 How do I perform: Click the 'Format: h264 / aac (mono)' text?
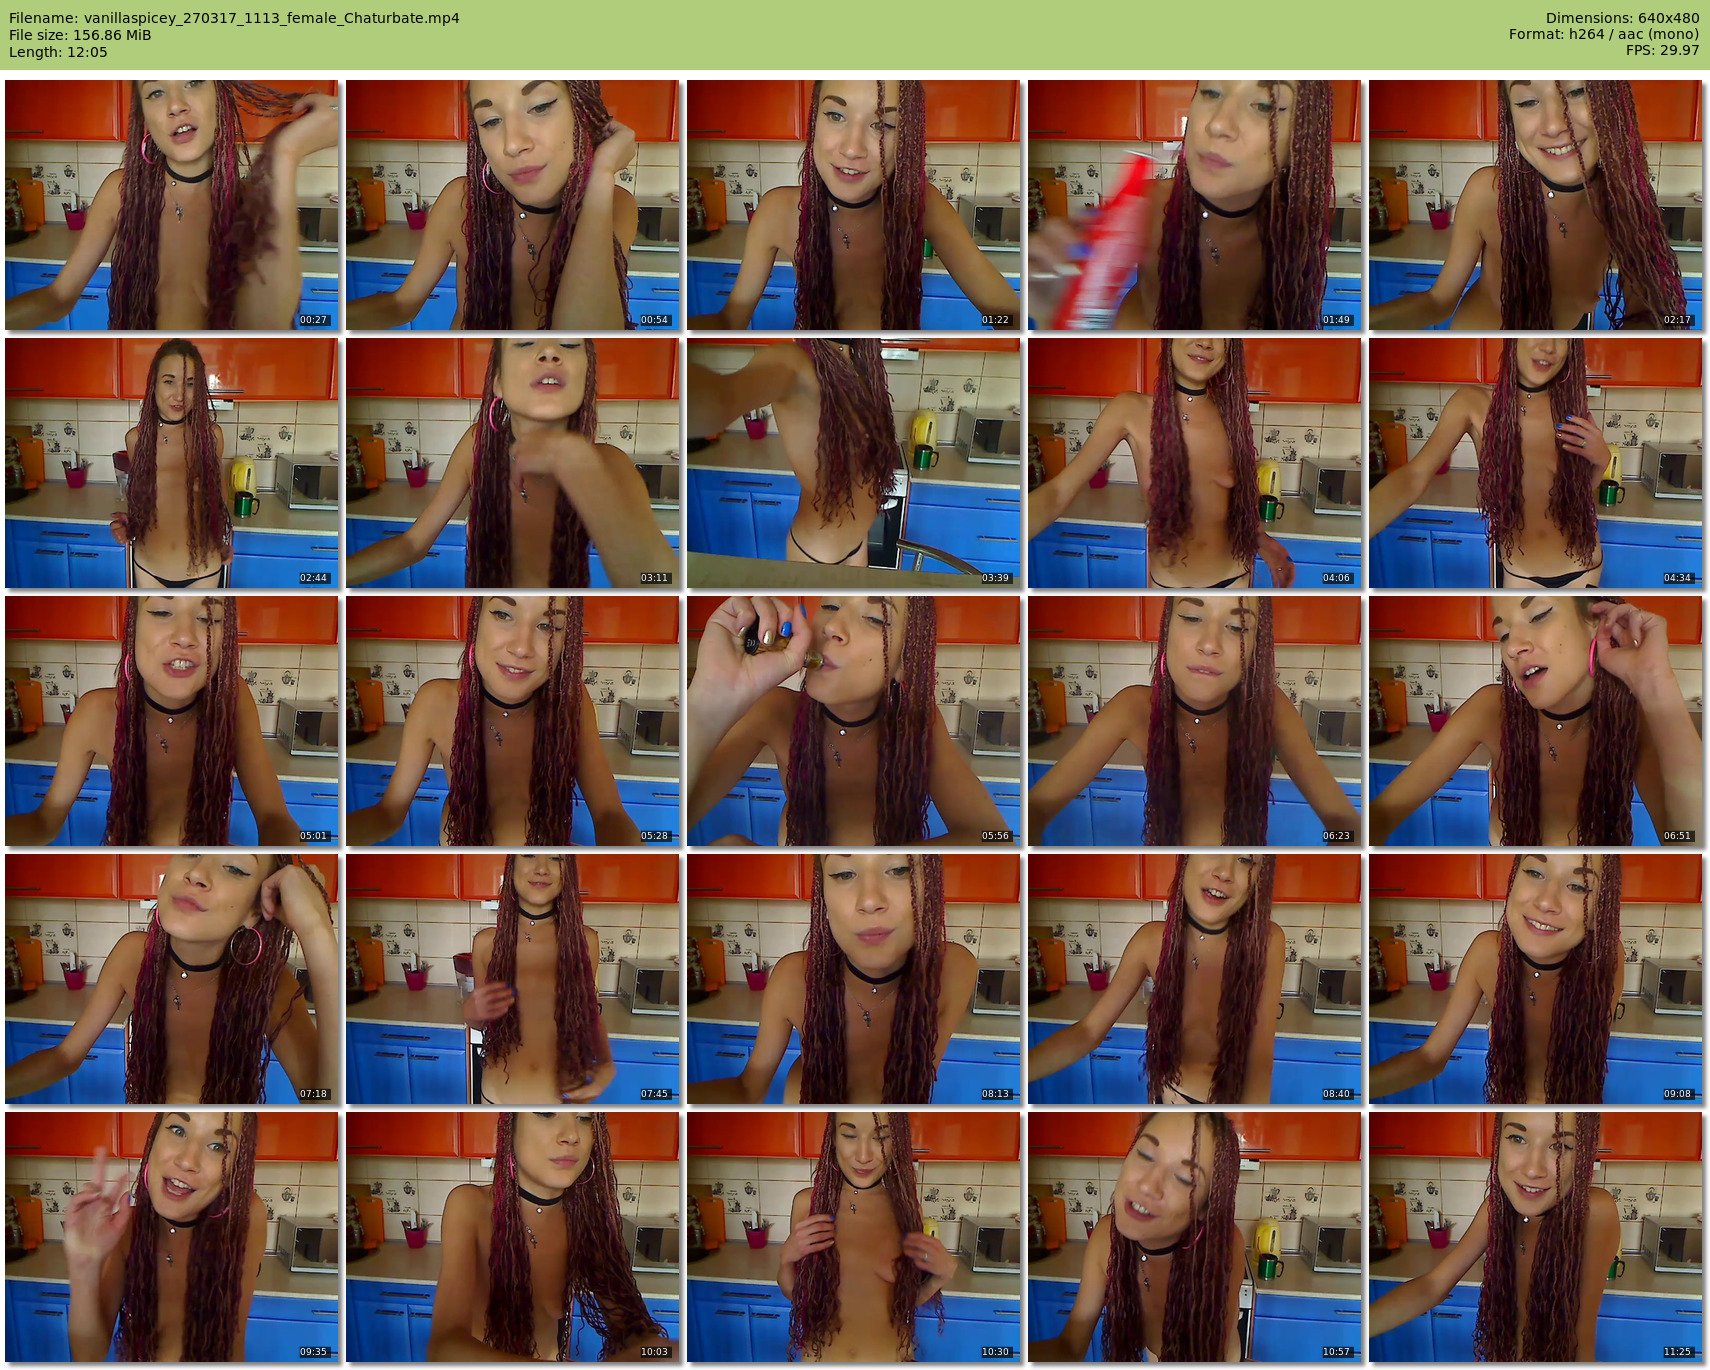coord(1604,35)
